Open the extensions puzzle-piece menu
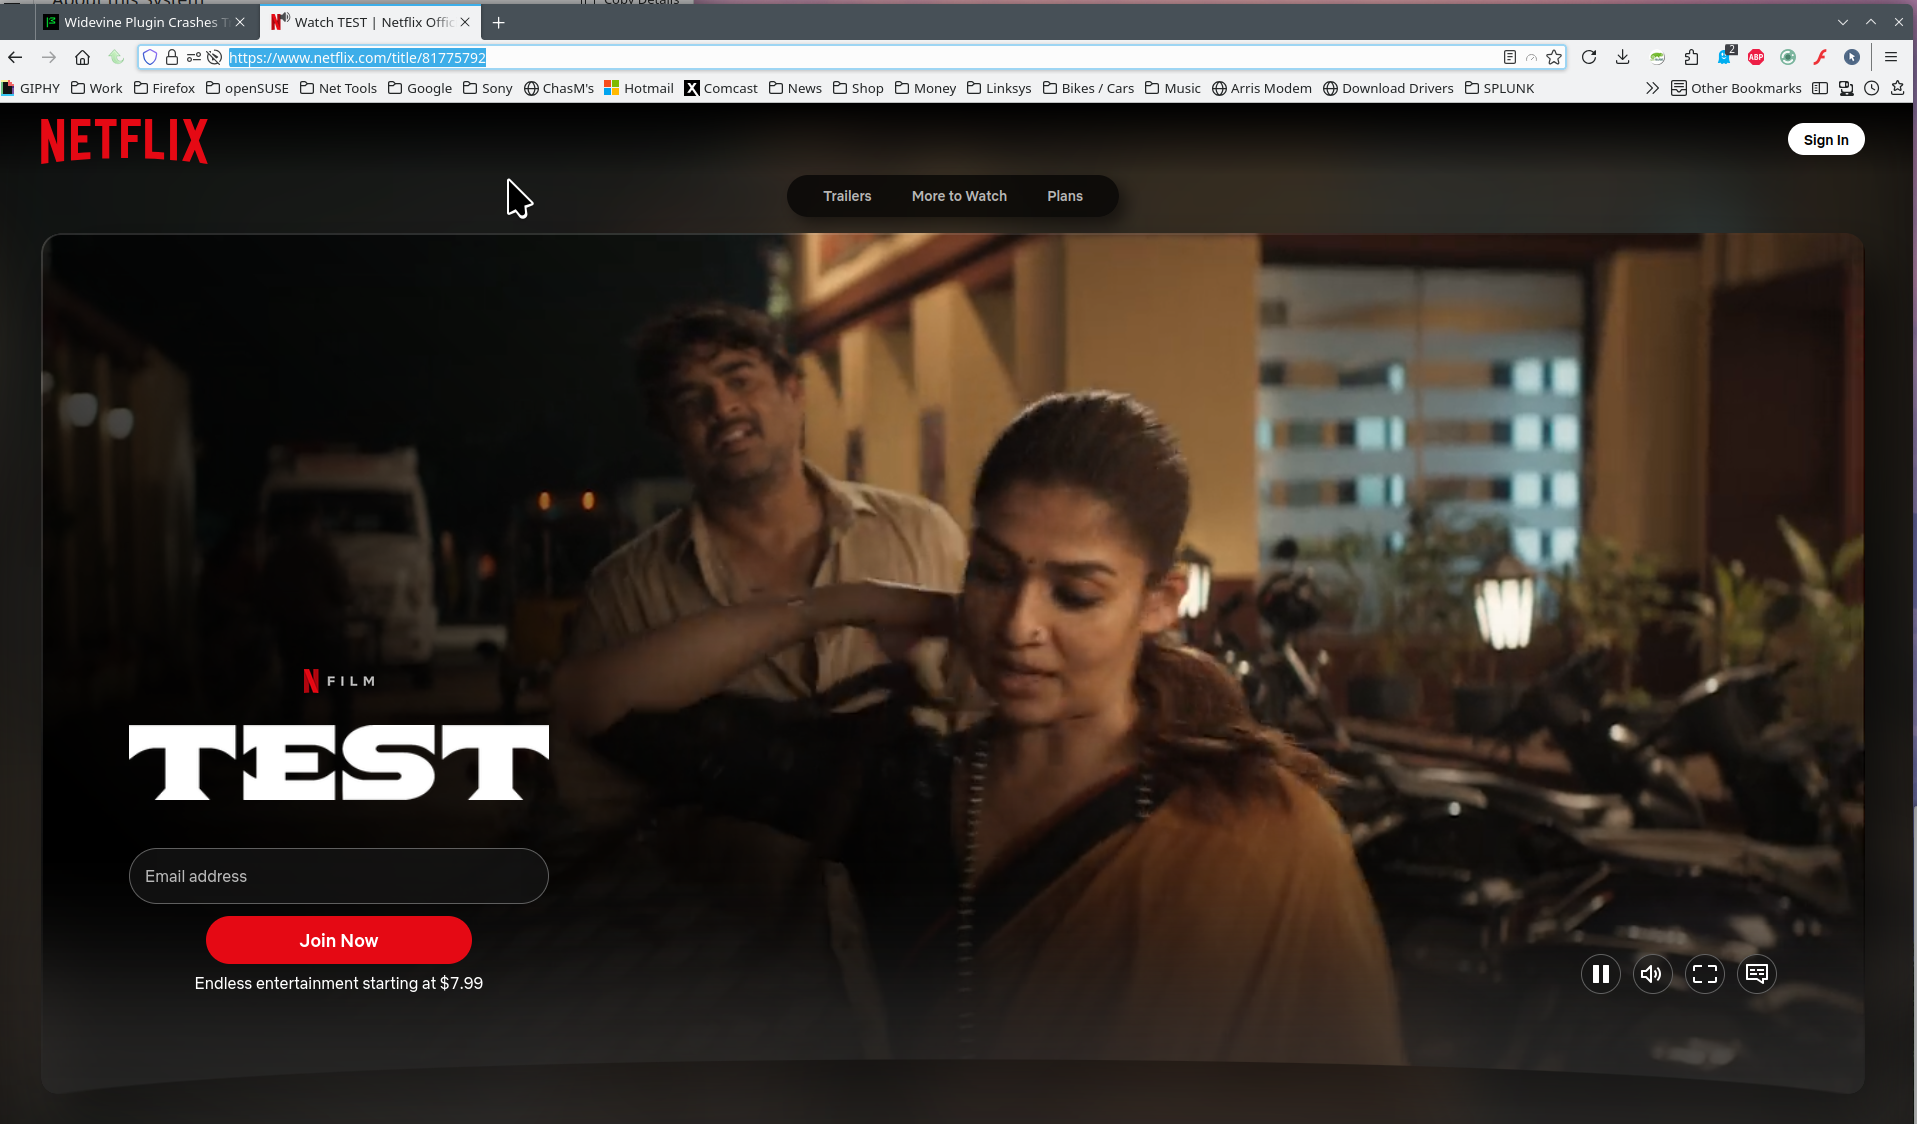This screenshot has height=1124, width=1917. tap(1691, 57)
